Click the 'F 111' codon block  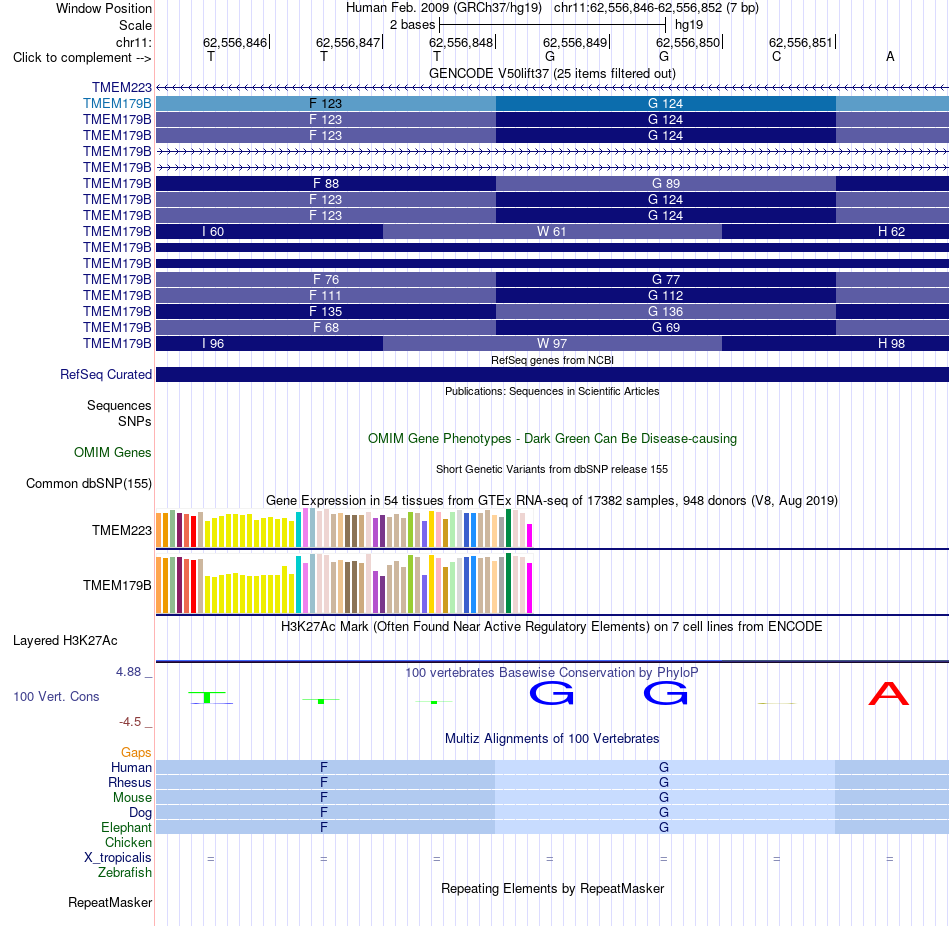(x=326, y=296)
